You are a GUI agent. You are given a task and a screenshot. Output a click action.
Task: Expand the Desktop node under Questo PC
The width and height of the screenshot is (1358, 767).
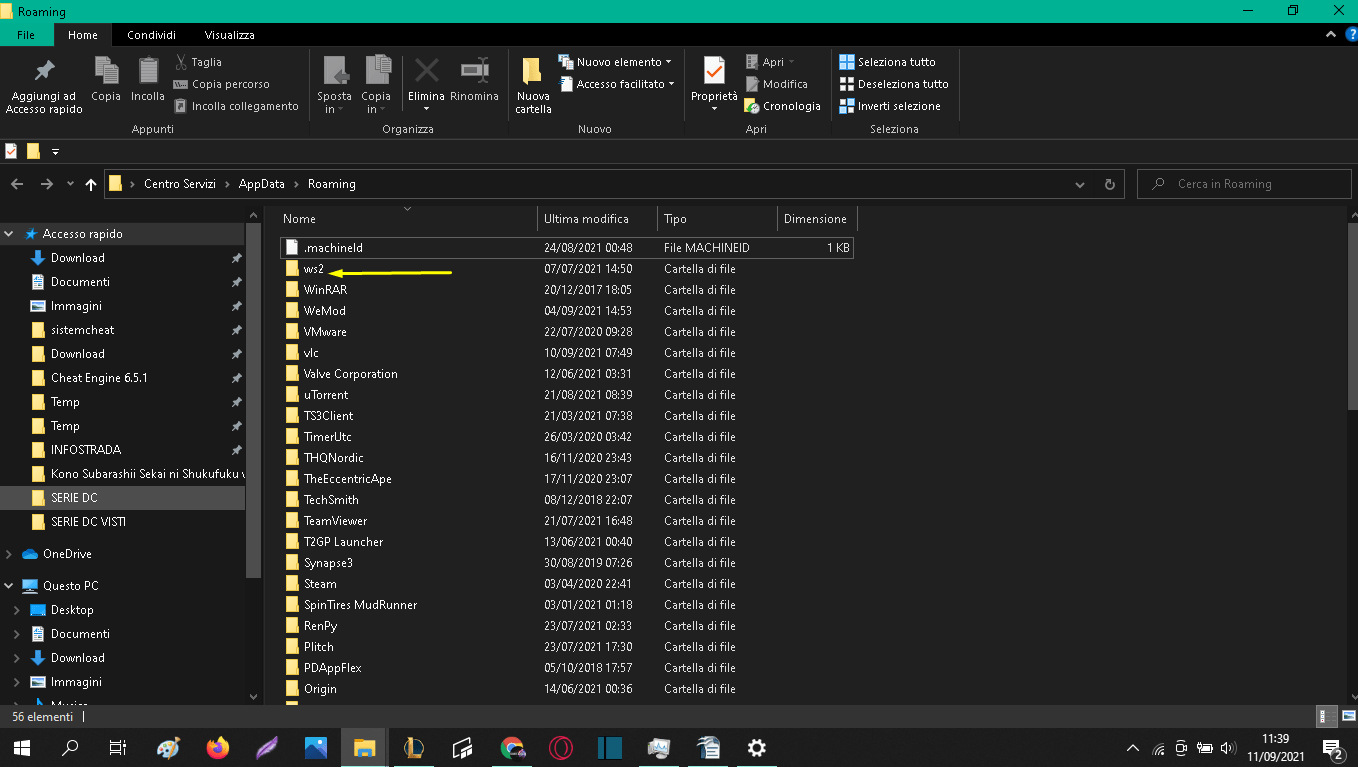click(x=17, y=610)
